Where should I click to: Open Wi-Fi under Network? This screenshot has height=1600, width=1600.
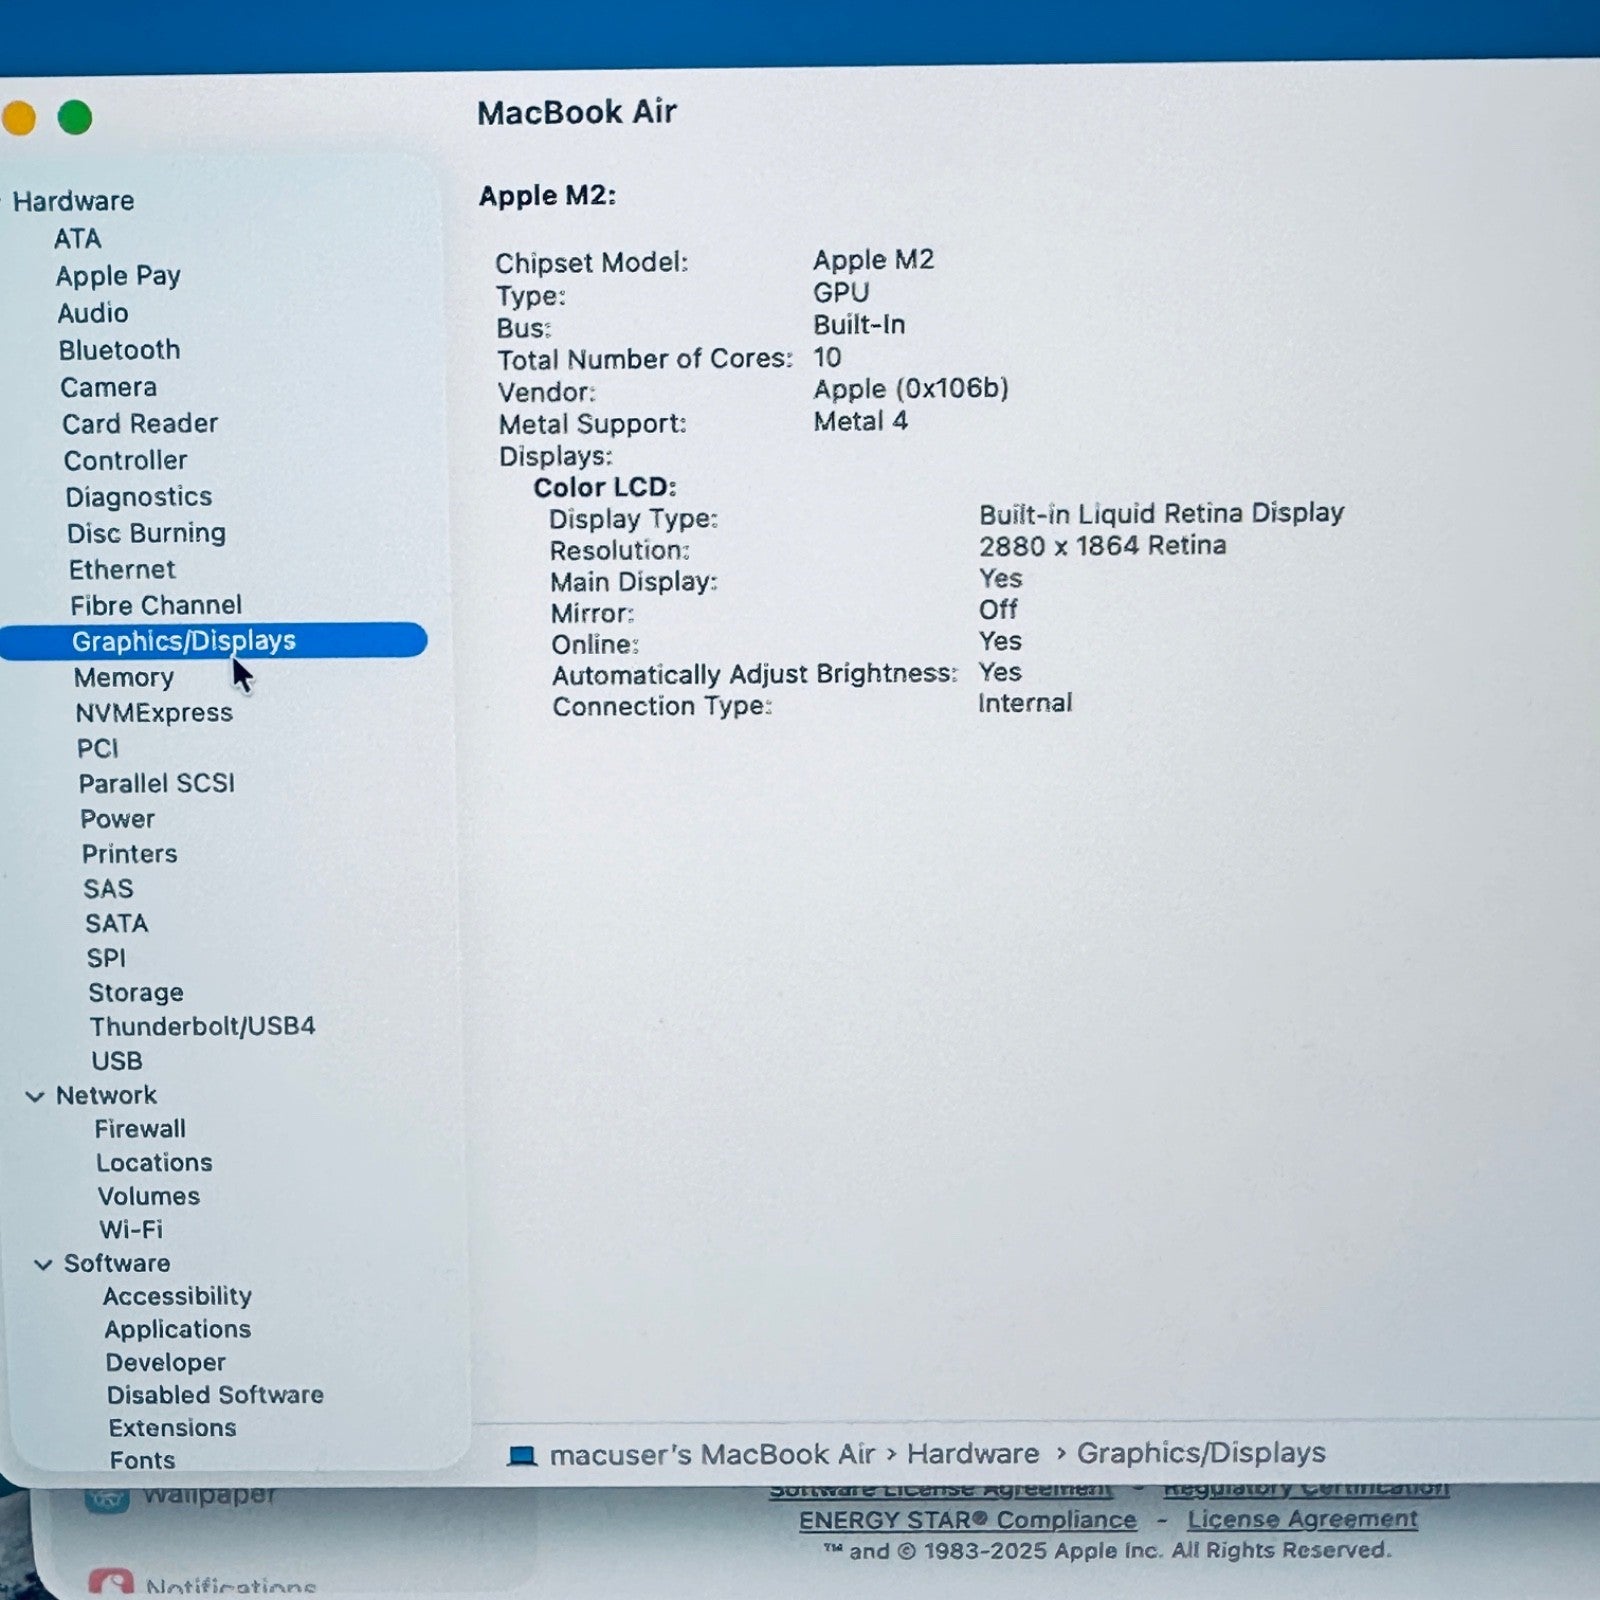[x=132, y=1229]
